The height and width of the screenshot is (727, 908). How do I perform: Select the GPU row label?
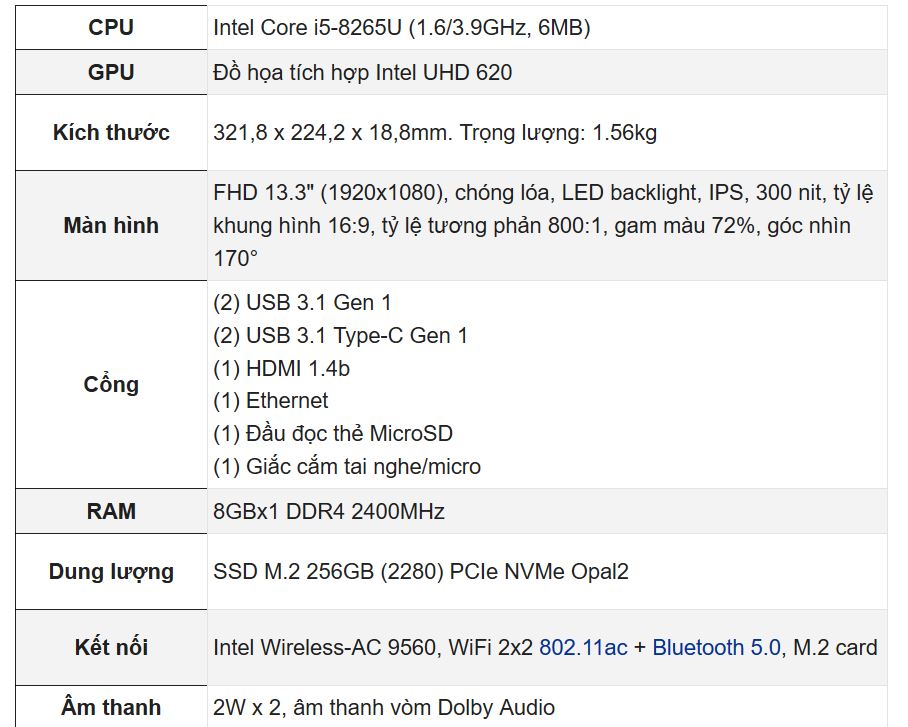point(111,72)
